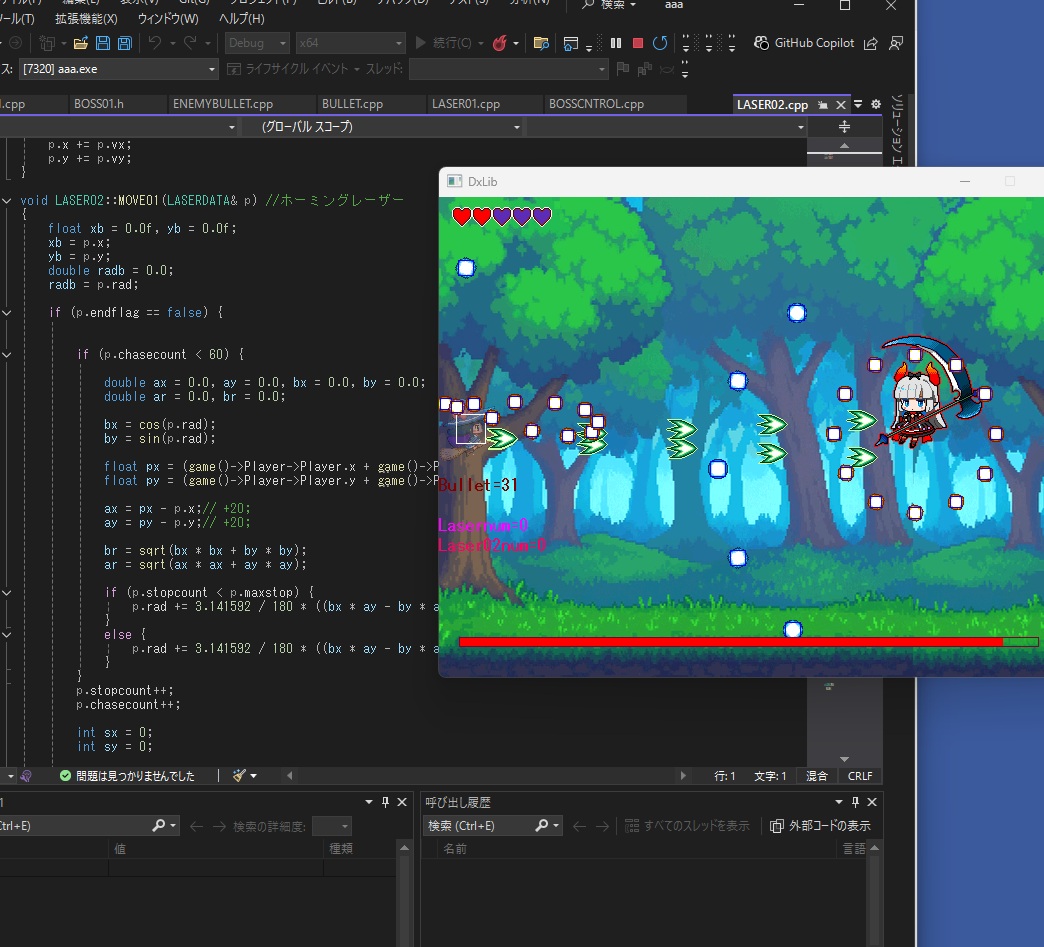
Task: Open the code cleanup broom icon
Action: (x=240, y=775)
